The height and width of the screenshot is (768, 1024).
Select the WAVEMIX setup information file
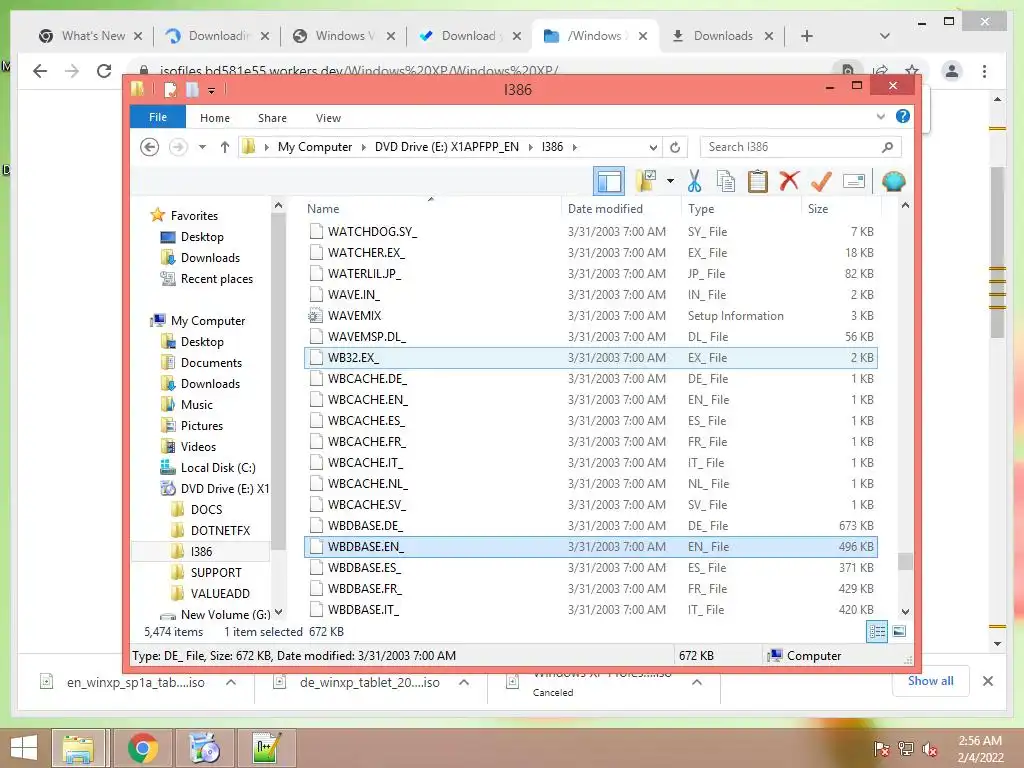click(x=591, y=316)
